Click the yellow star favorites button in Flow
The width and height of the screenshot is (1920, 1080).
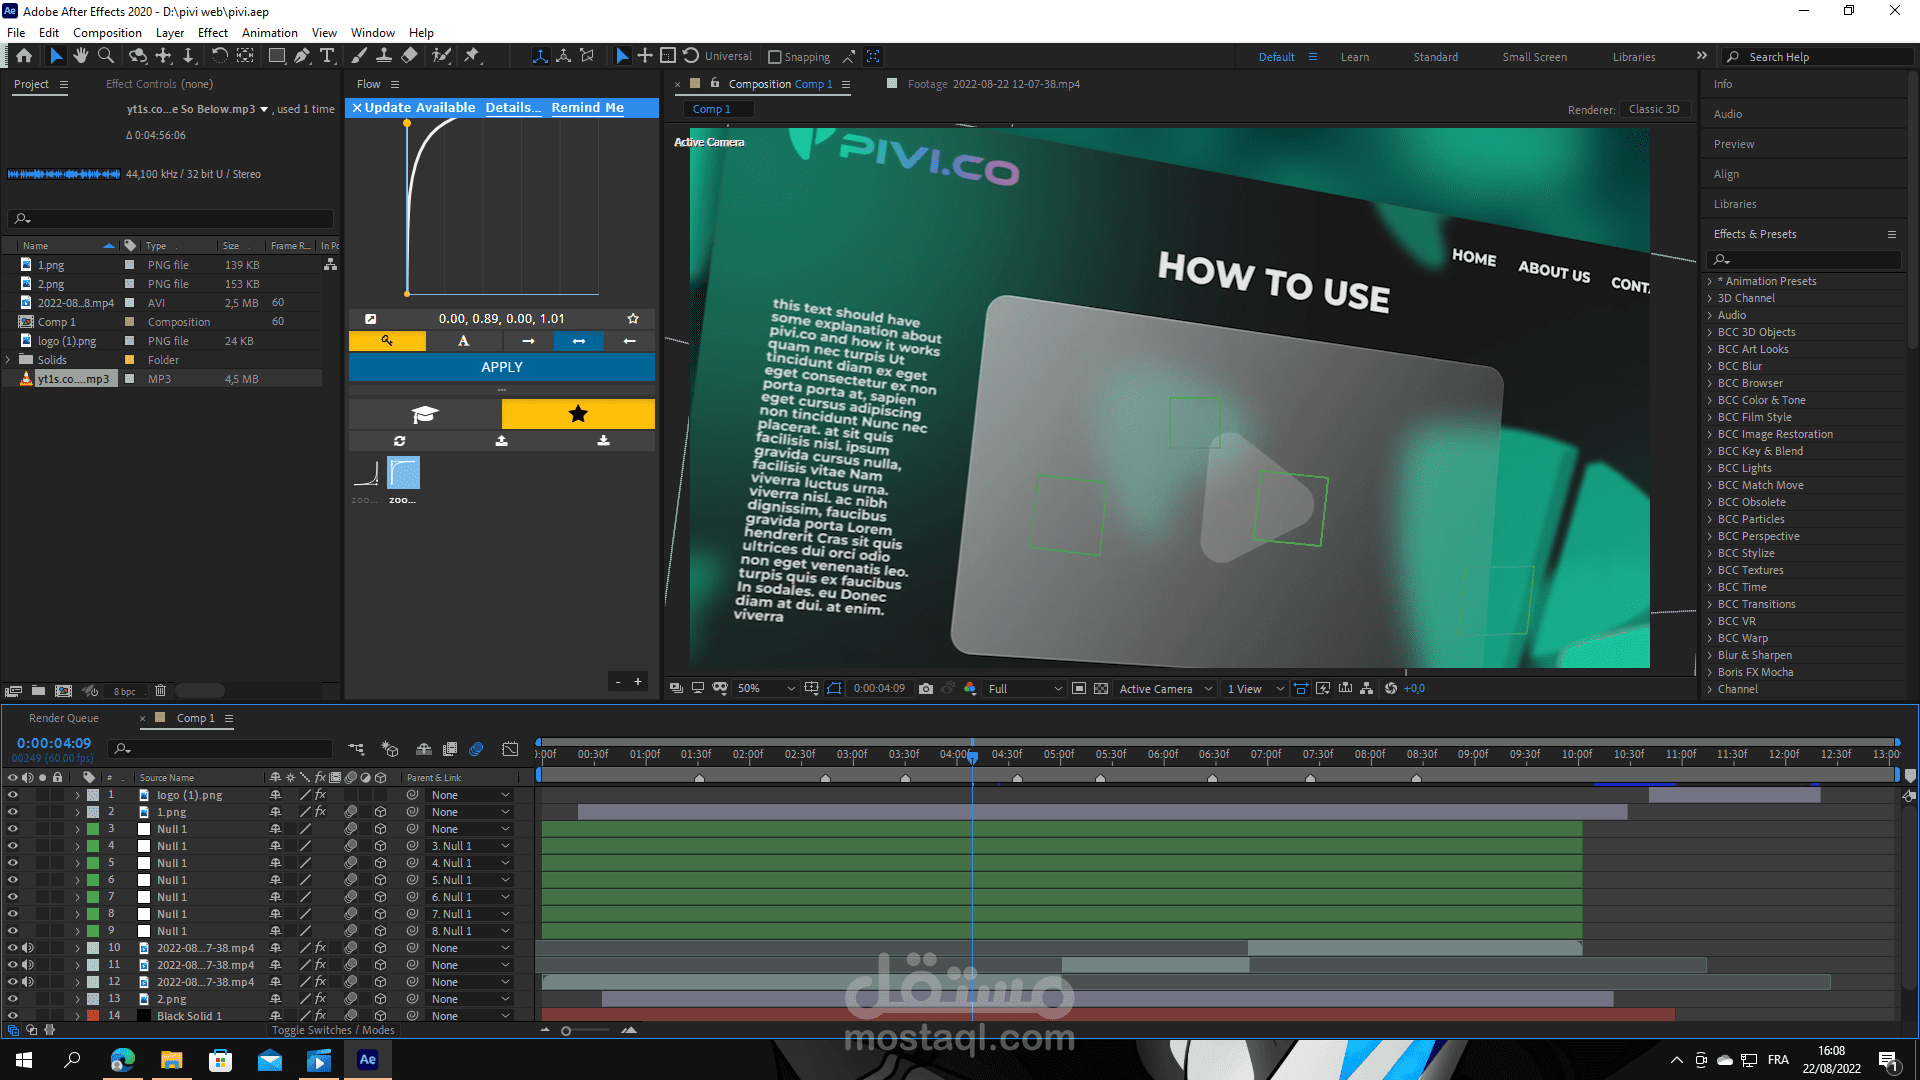point(578,414)
